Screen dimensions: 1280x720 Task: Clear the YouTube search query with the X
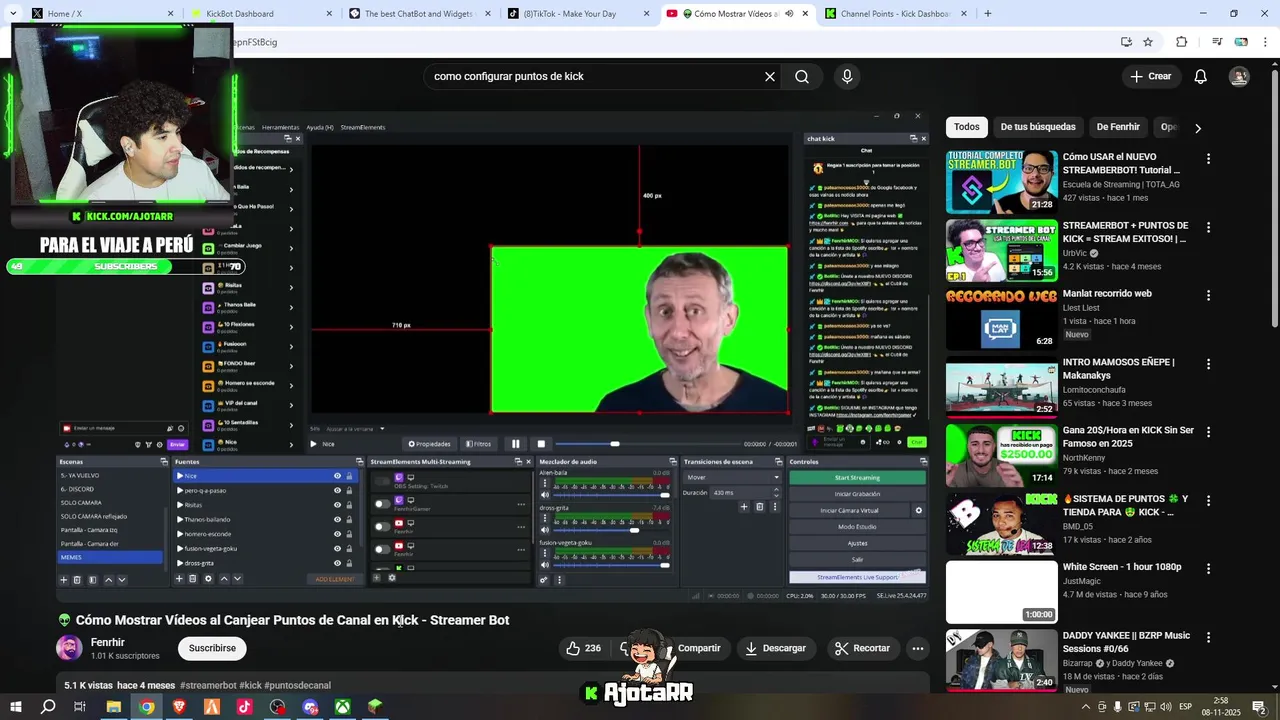coord(770,76)
